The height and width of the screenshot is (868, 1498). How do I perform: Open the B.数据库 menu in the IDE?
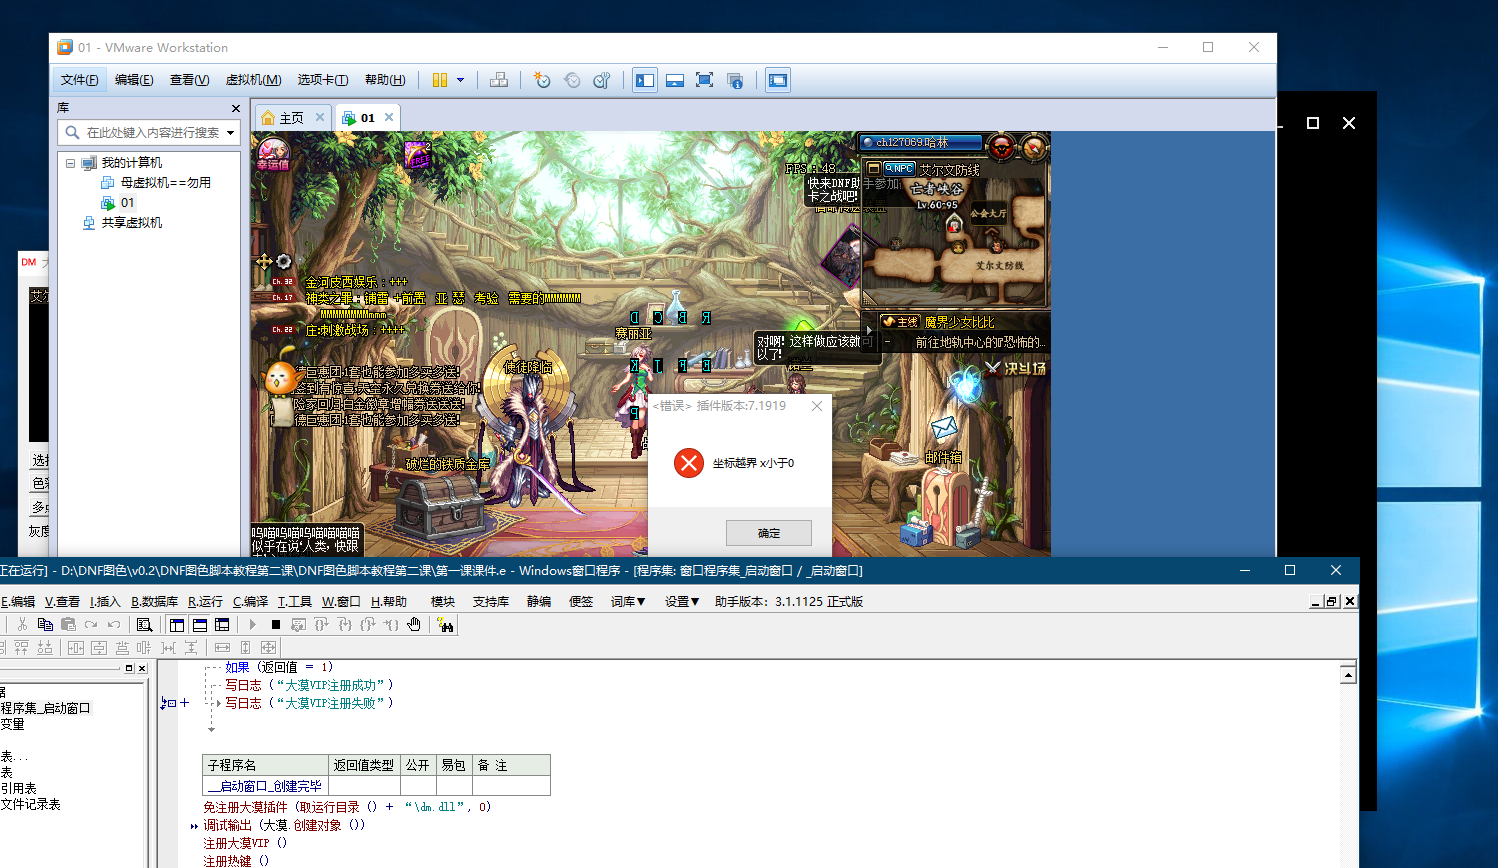[x=154, y=601]
